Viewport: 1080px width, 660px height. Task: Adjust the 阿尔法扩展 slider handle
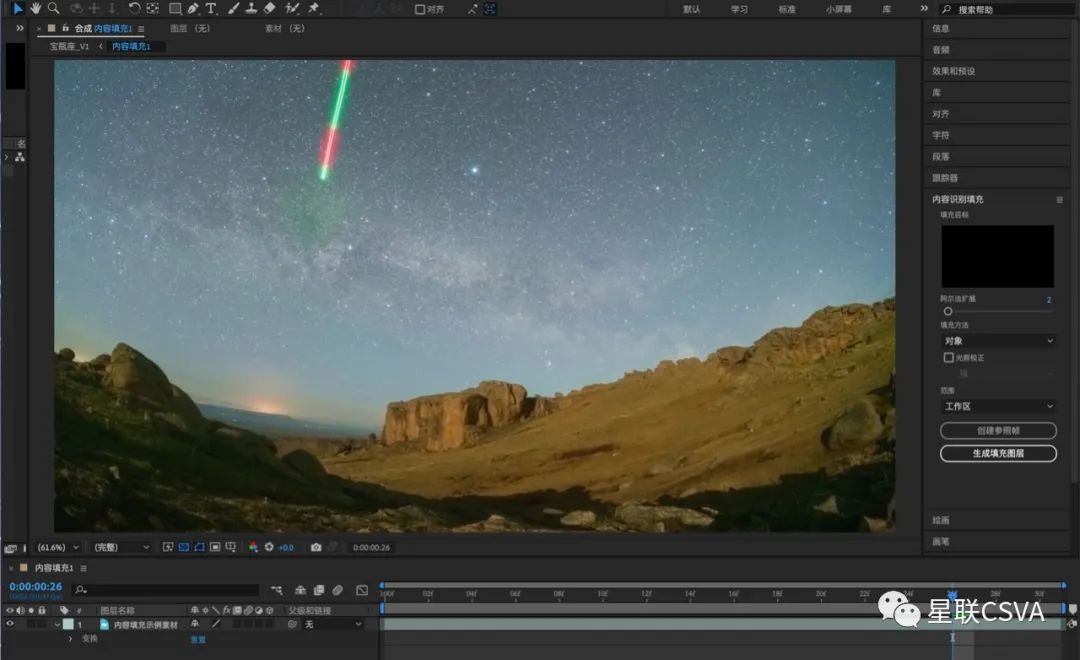click(947, 311)
